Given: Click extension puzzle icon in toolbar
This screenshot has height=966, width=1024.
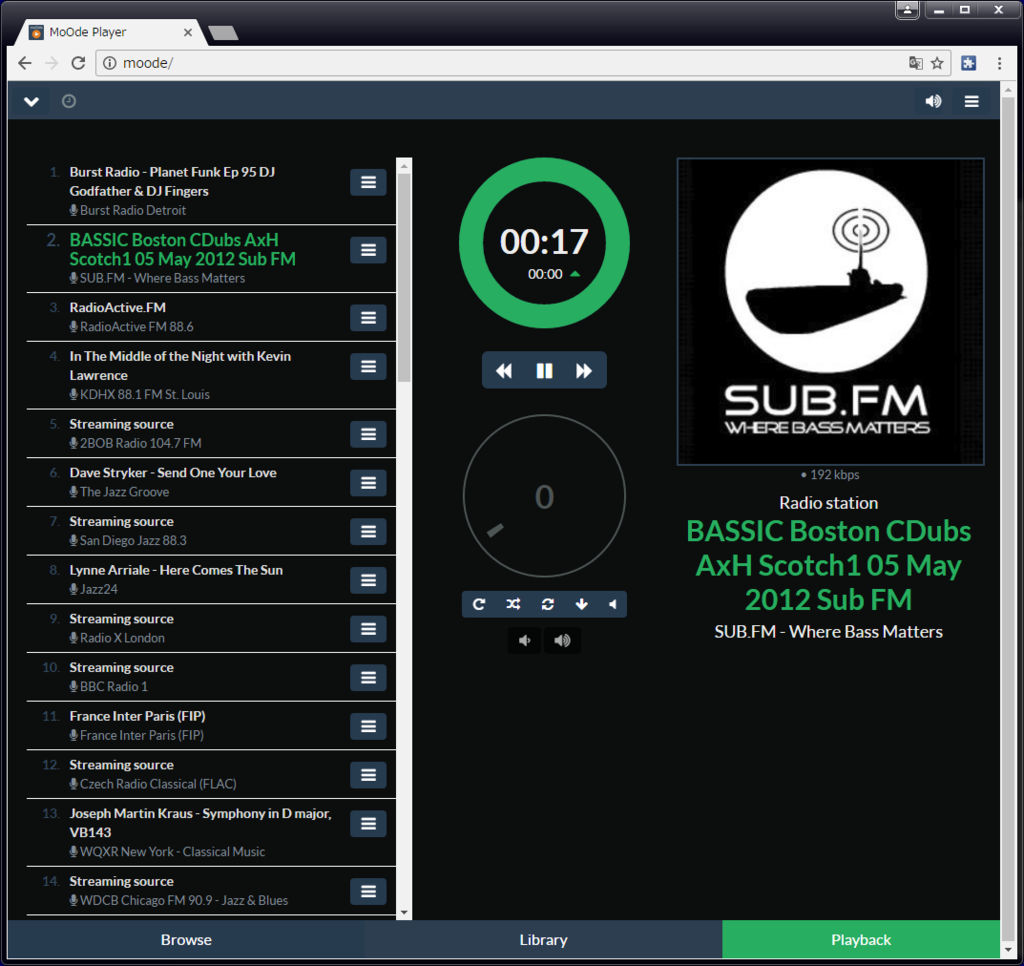Looking at the screenshot, I should pos(968,63).
